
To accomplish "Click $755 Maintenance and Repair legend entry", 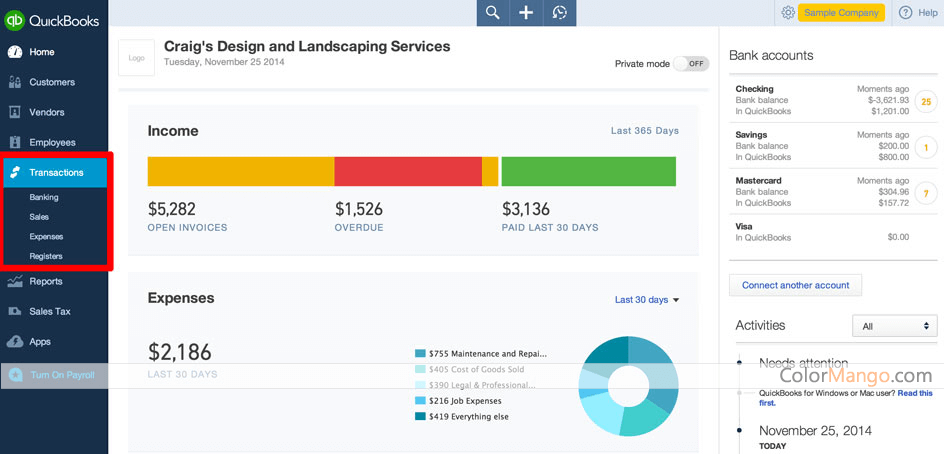I will (481, 353).
